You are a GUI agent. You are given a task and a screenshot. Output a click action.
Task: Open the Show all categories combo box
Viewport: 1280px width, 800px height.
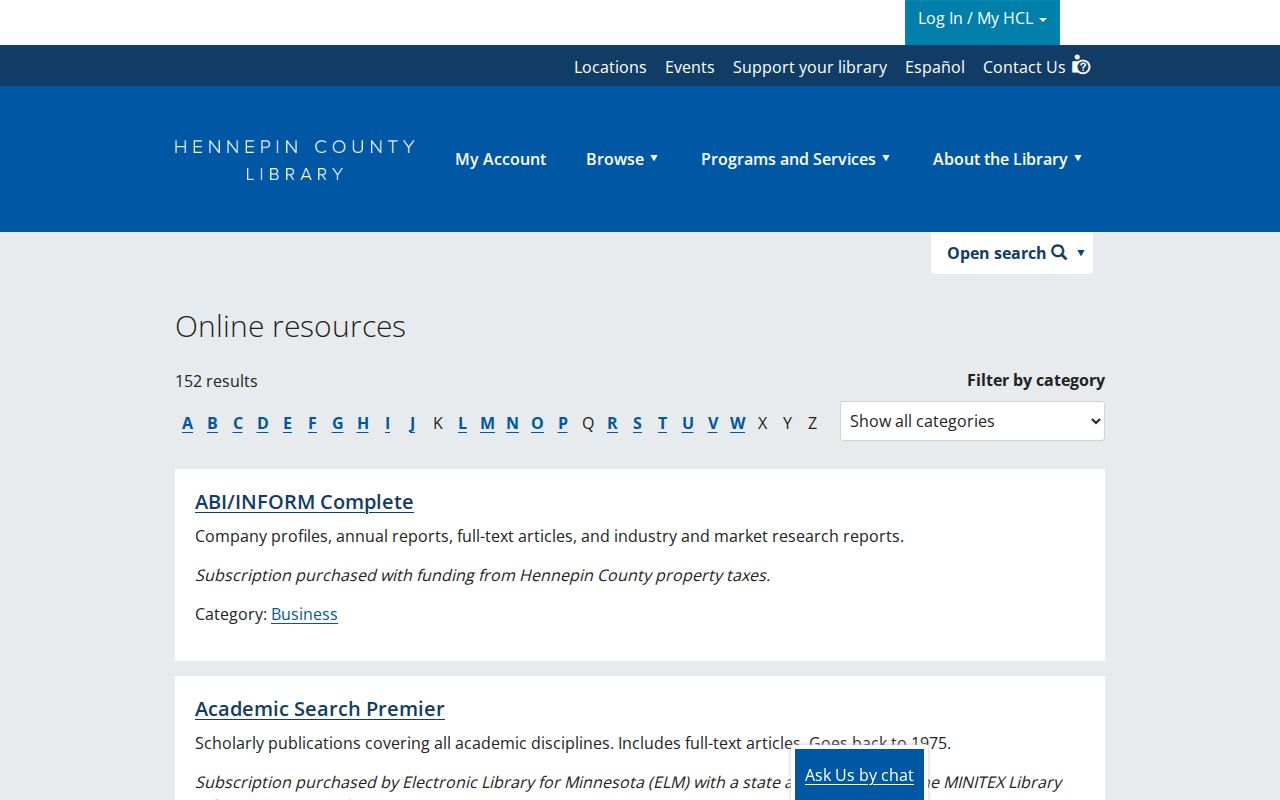972,421
